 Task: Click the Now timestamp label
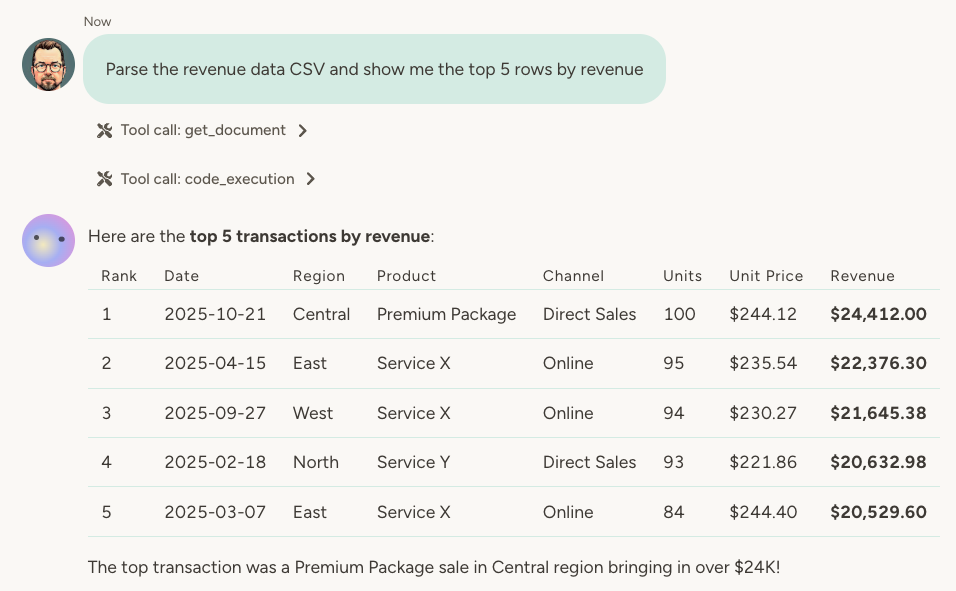[x=98, y=21]
